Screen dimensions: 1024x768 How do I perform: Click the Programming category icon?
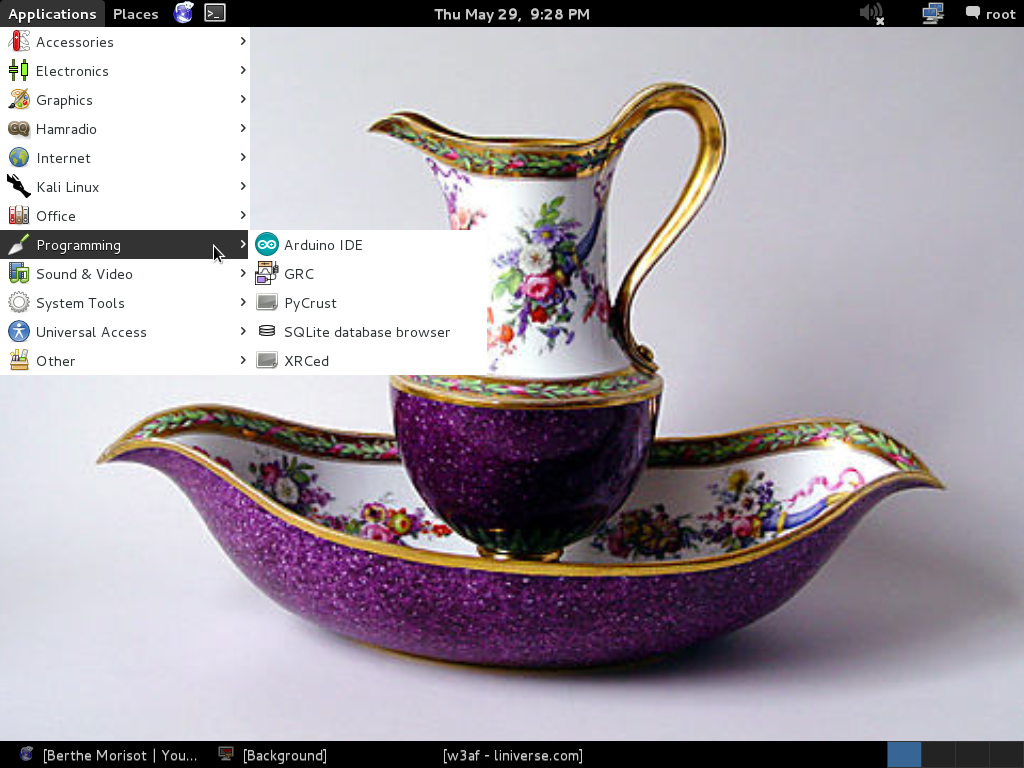pos(19,245)
